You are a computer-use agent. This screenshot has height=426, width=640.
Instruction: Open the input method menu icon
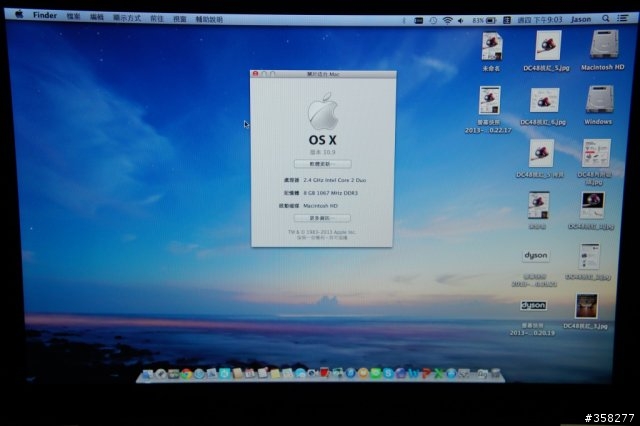507,20
